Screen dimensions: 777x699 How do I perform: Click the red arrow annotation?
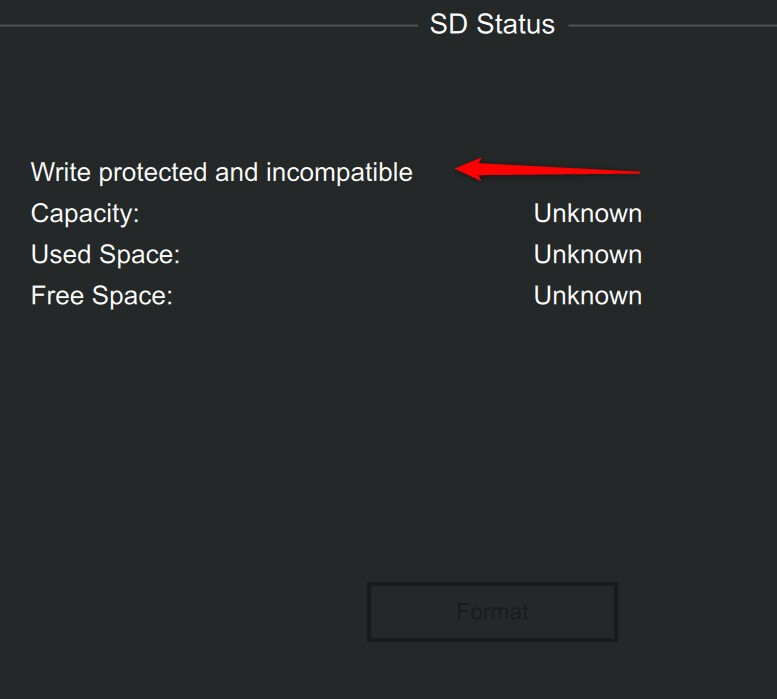548,170
